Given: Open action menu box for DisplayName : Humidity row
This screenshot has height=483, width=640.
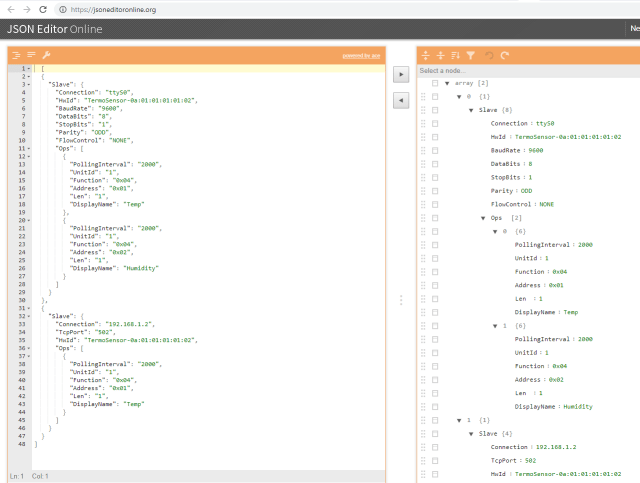Looking at the screenshot, I should pos(435,407).
